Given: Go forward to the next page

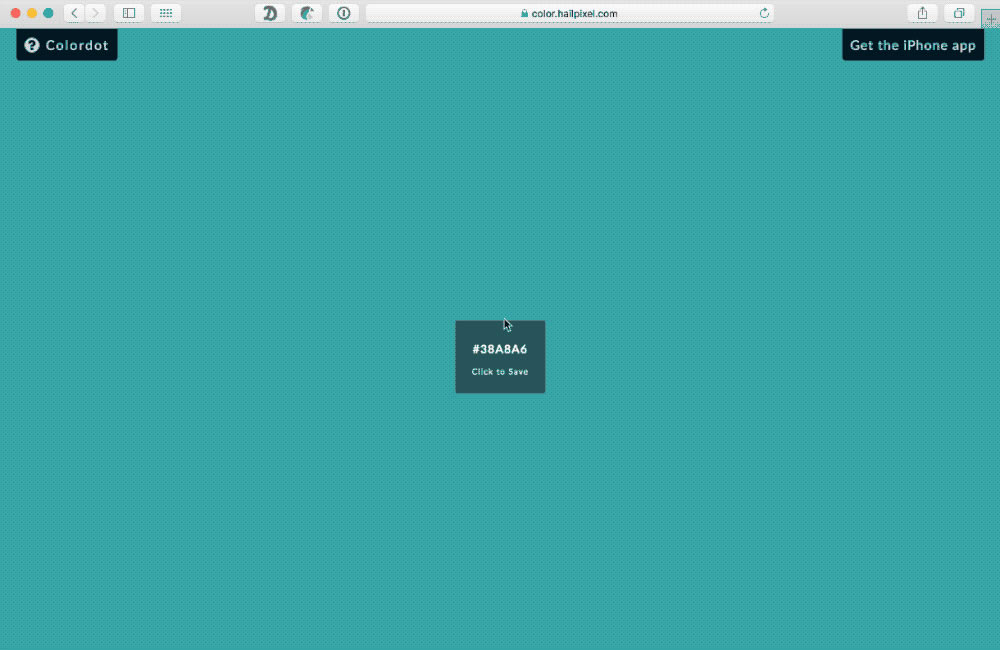Looking at the screenshot, I should [x=96, y=13].
